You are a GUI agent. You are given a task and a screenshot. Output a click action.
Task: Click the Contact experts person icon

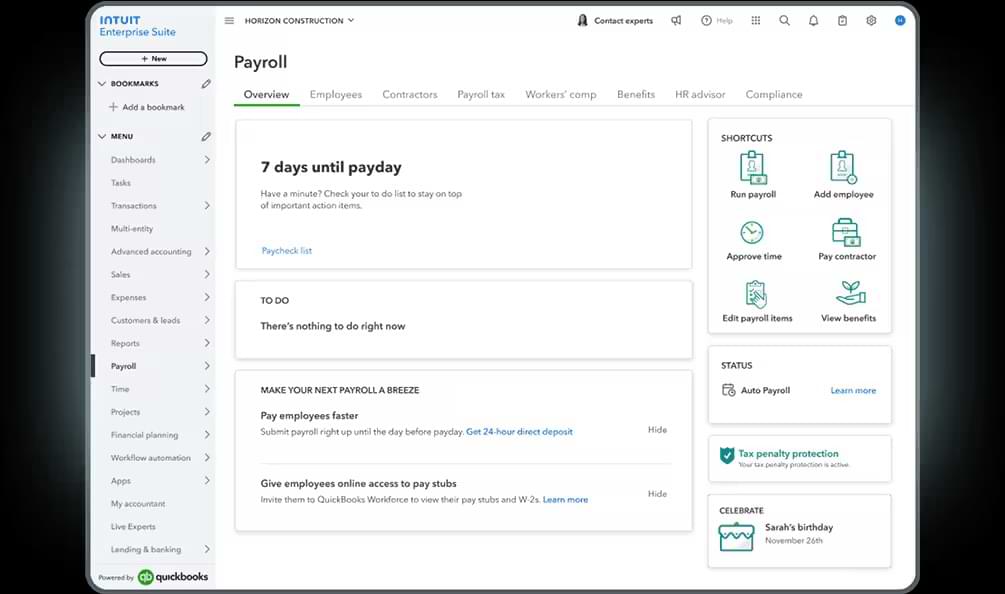pyautogui.click(x=582, y=21)
